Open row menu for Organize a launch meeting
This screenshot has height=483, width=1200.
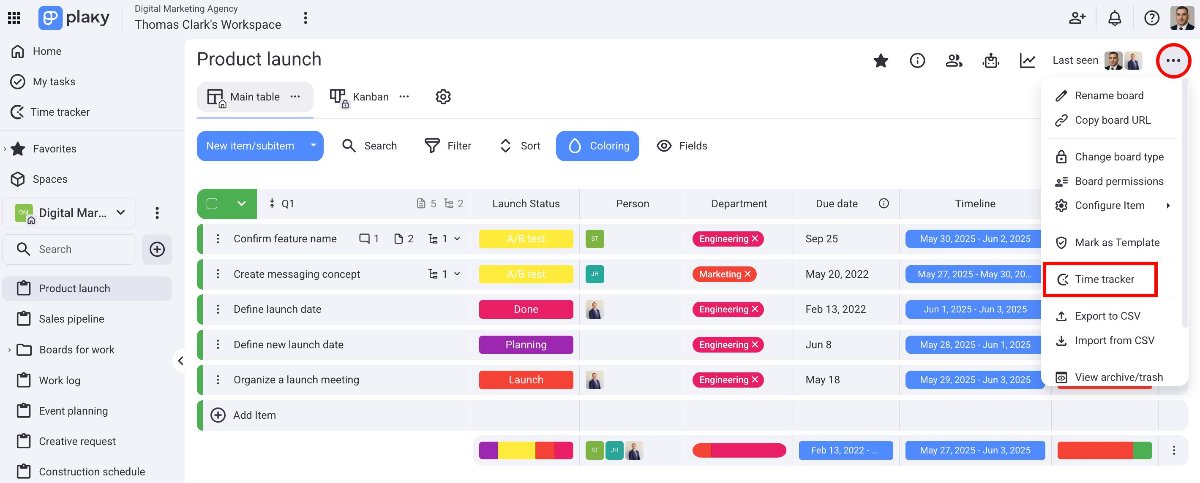click(x=217, y=380)
